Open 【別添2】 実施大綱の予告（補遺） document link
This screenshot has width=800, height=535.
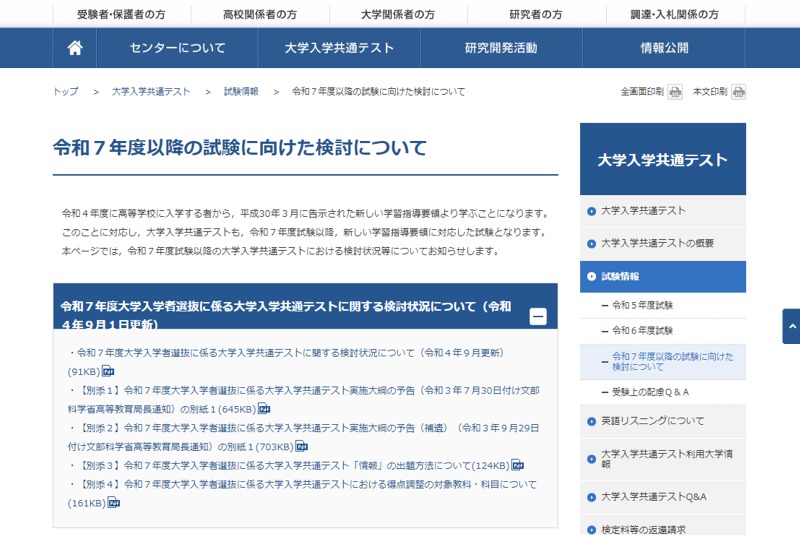(304, 437)
